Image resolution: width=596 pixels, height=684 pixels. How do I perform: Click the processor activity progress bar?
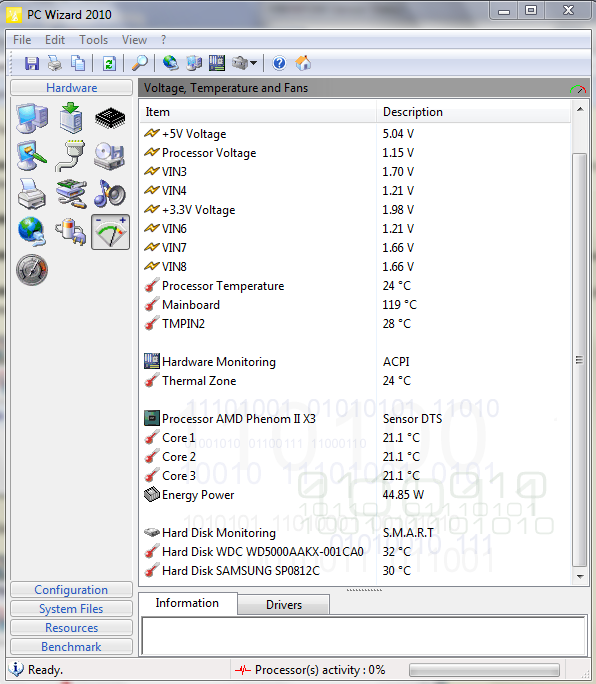[484, 670]
